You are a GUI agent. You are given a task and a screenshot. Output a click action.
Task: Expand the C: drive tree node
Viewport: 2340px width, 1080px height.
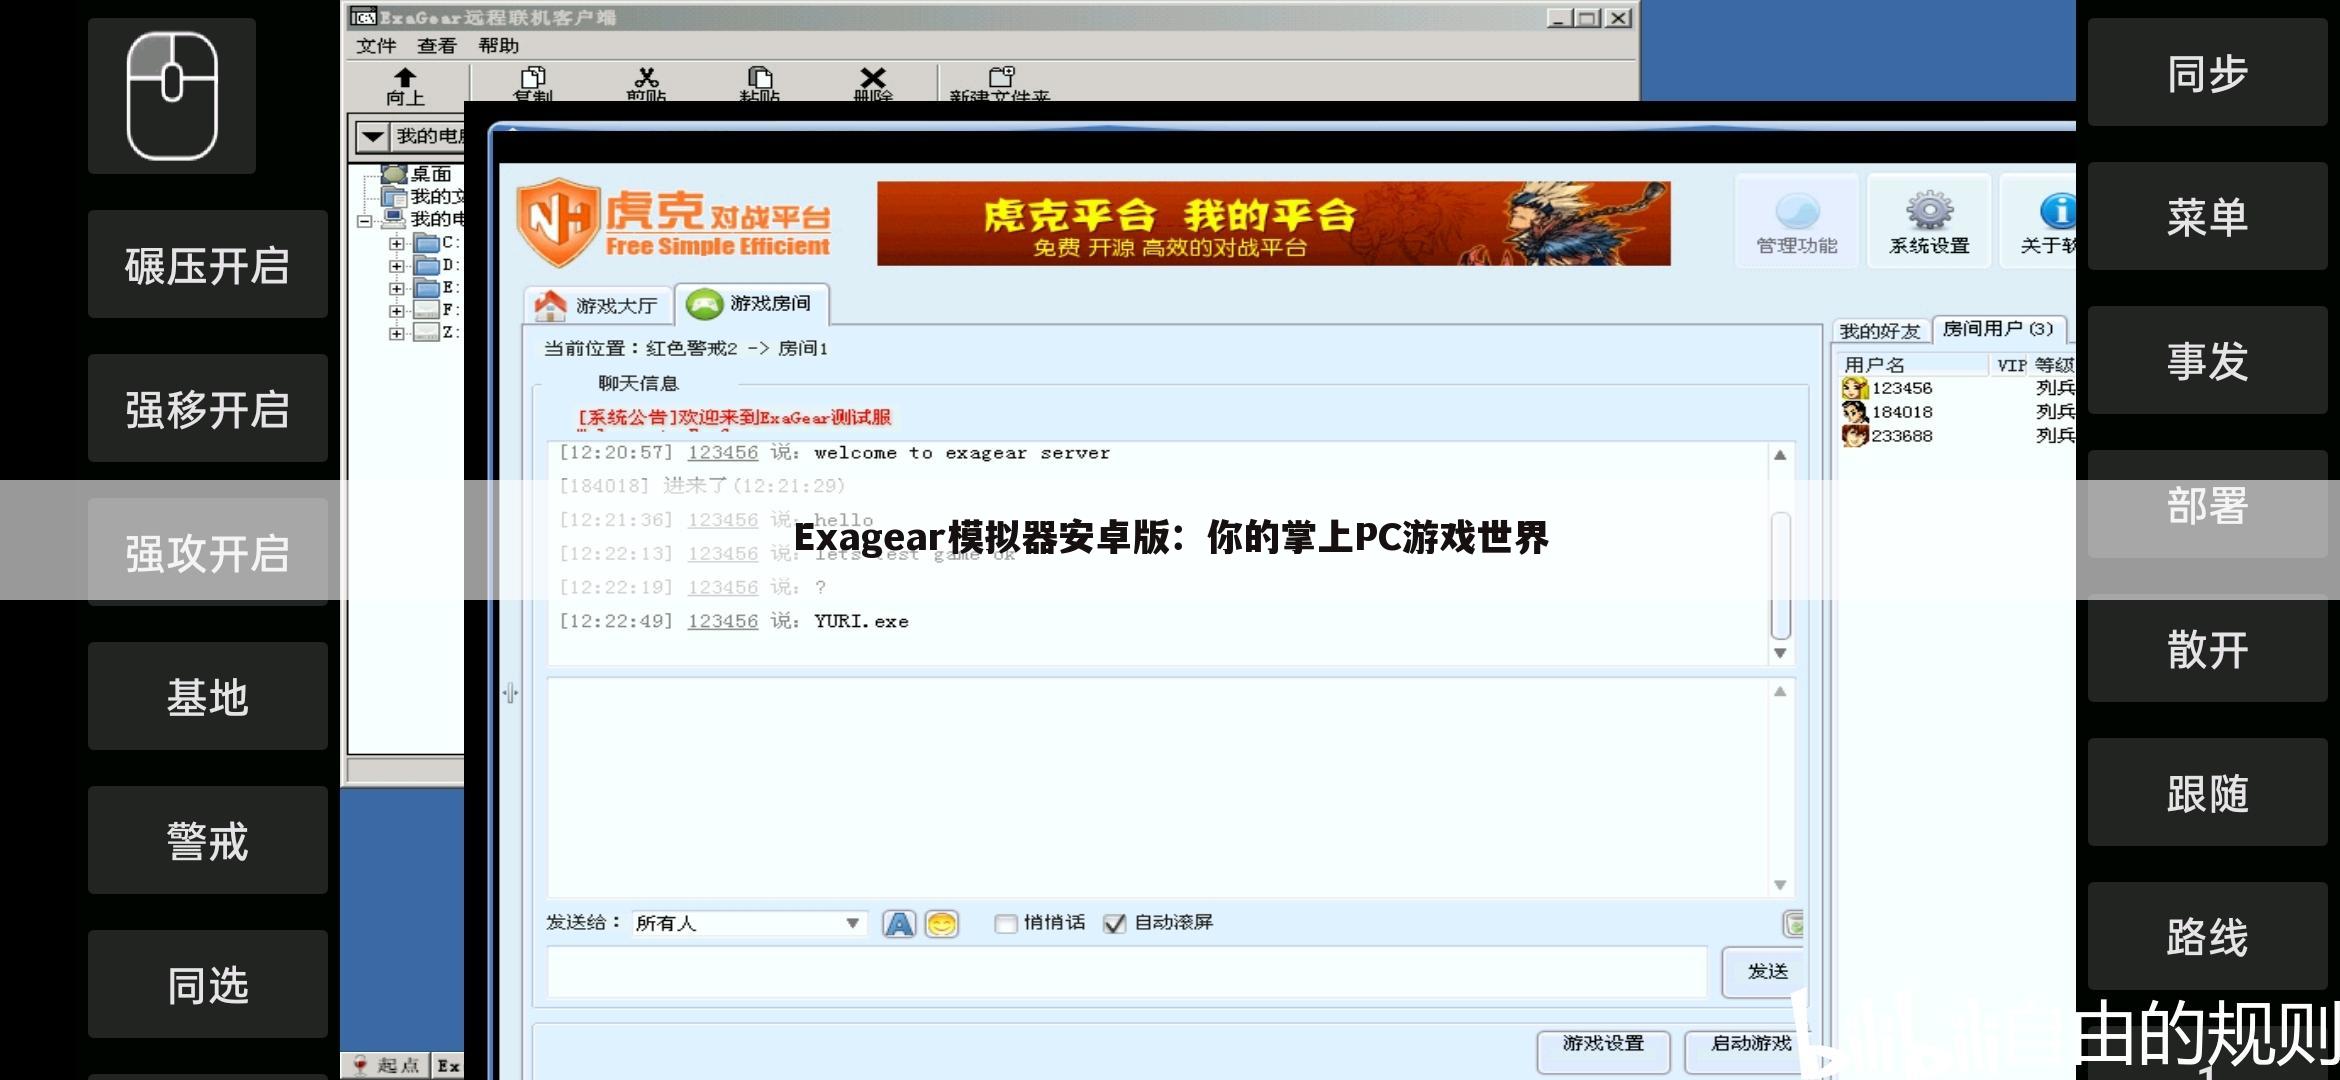tap(397, 243)
